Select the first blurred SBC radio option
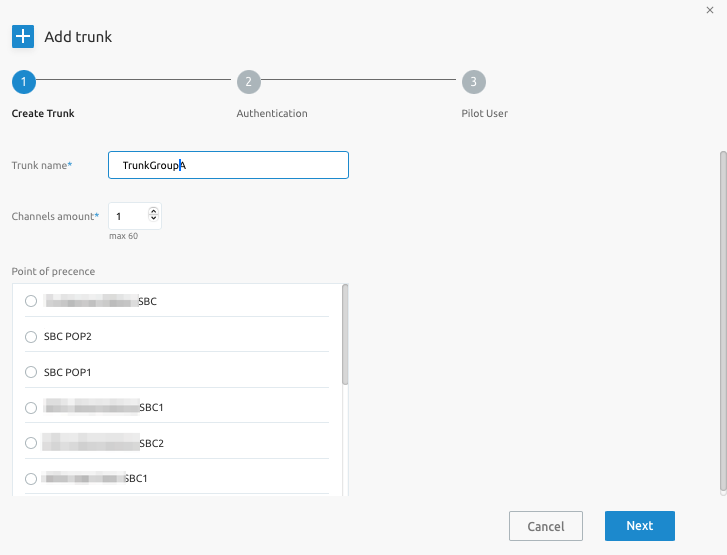The width and height of the screenshot is (727, 555). [x=31, y=301]
